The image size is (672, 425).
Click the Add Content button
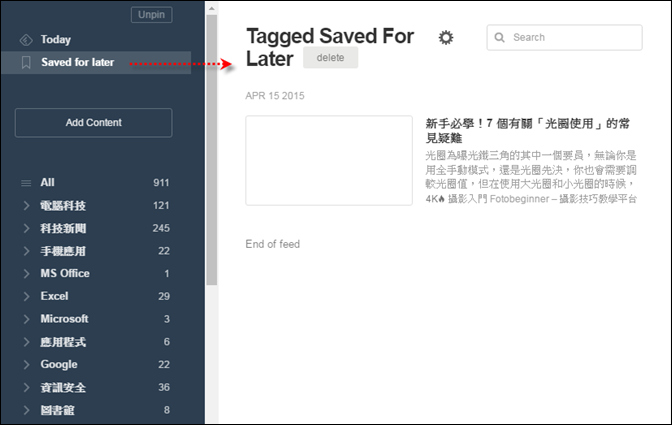[93, 123]
